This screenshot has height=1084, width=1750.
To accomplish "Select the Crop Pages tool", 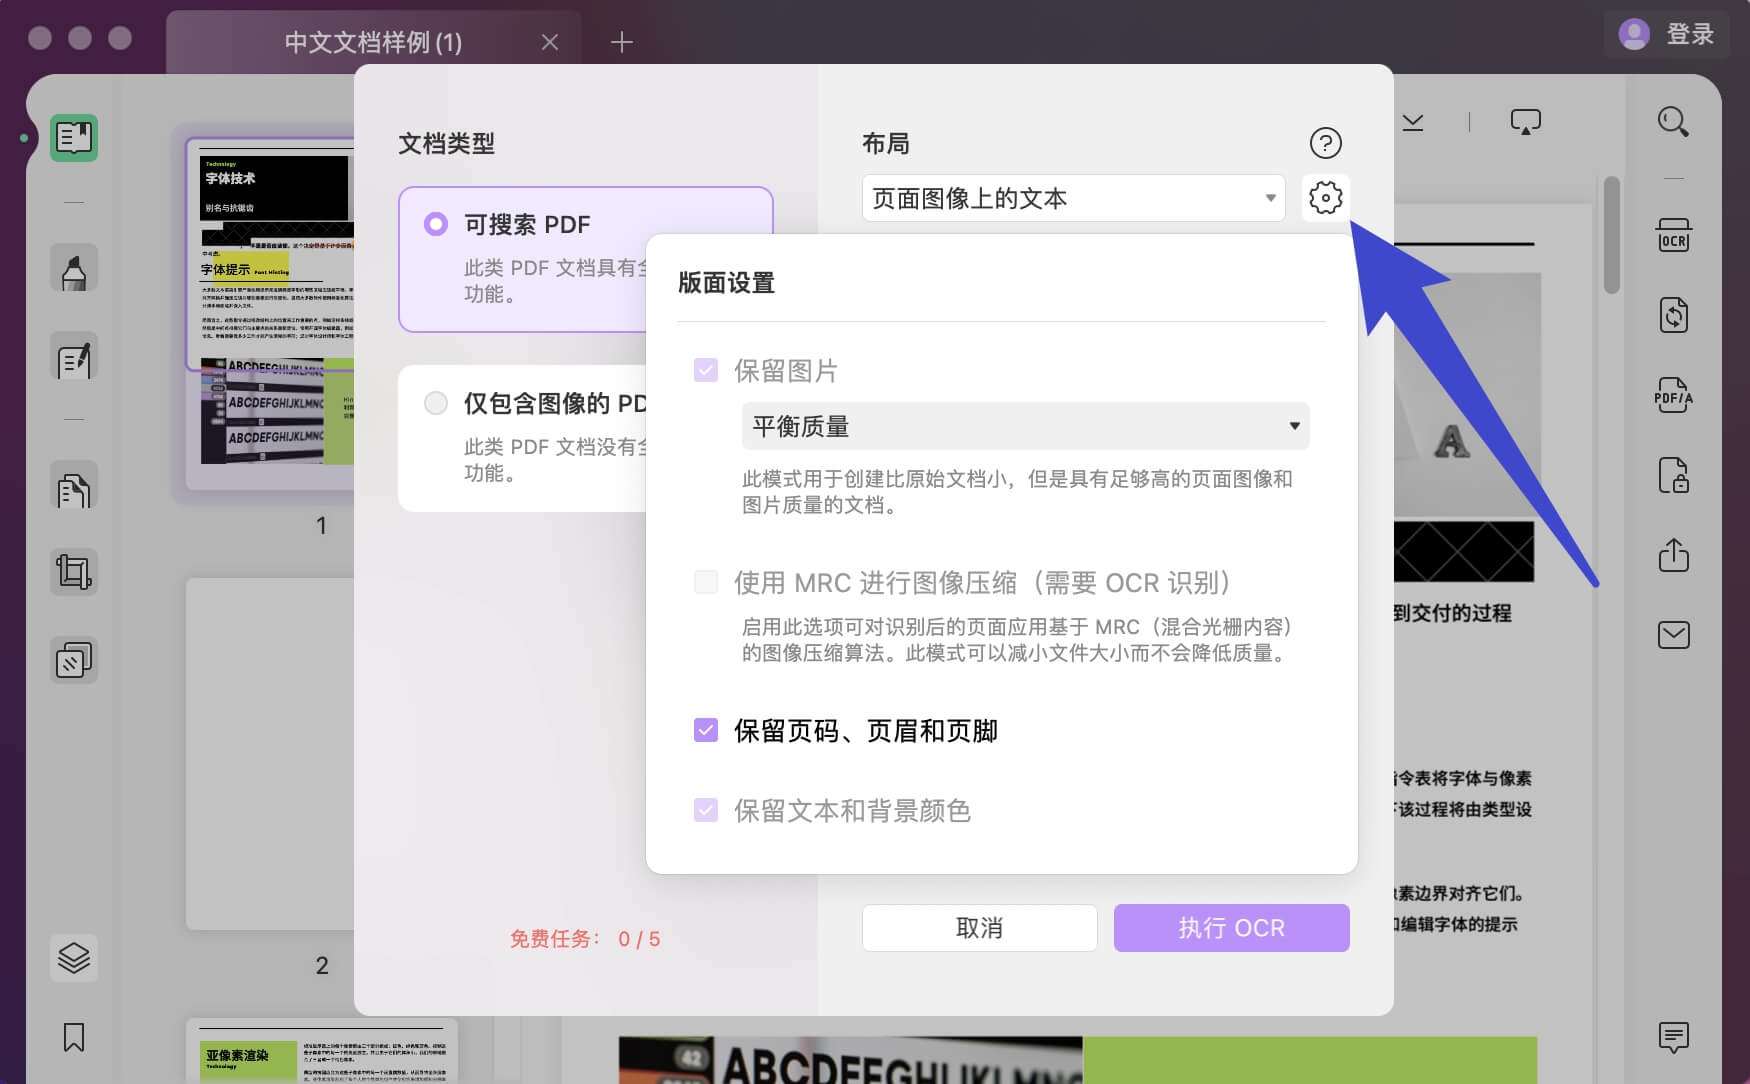I will 74,572.
